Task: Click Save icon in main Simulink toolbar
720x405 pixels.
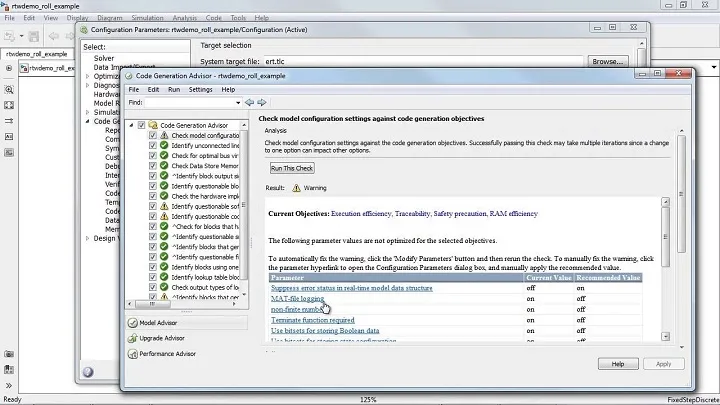Action: pos(34,36)
